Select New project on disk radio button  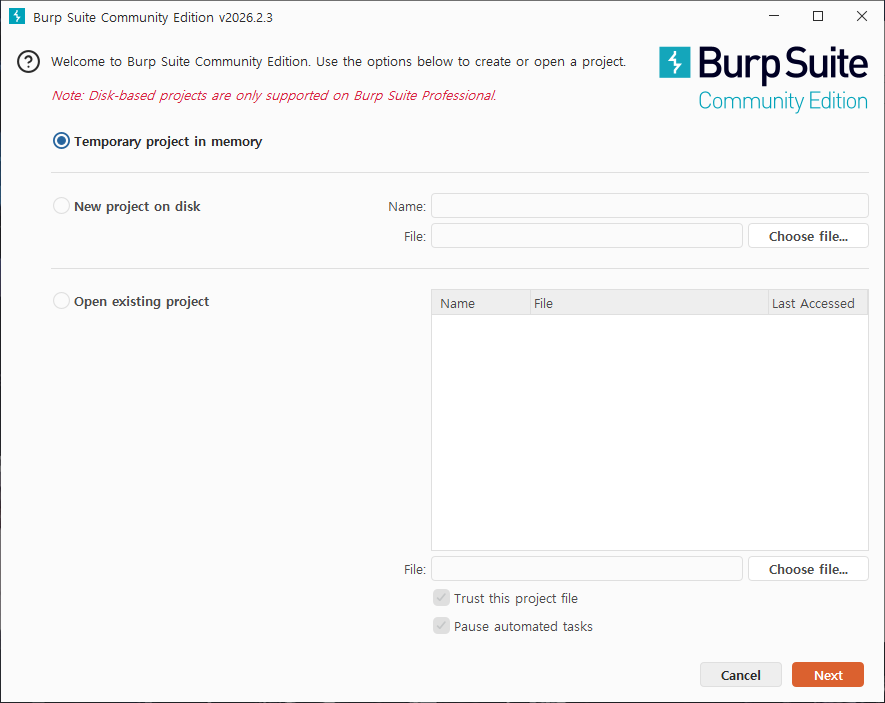[62, 206]
